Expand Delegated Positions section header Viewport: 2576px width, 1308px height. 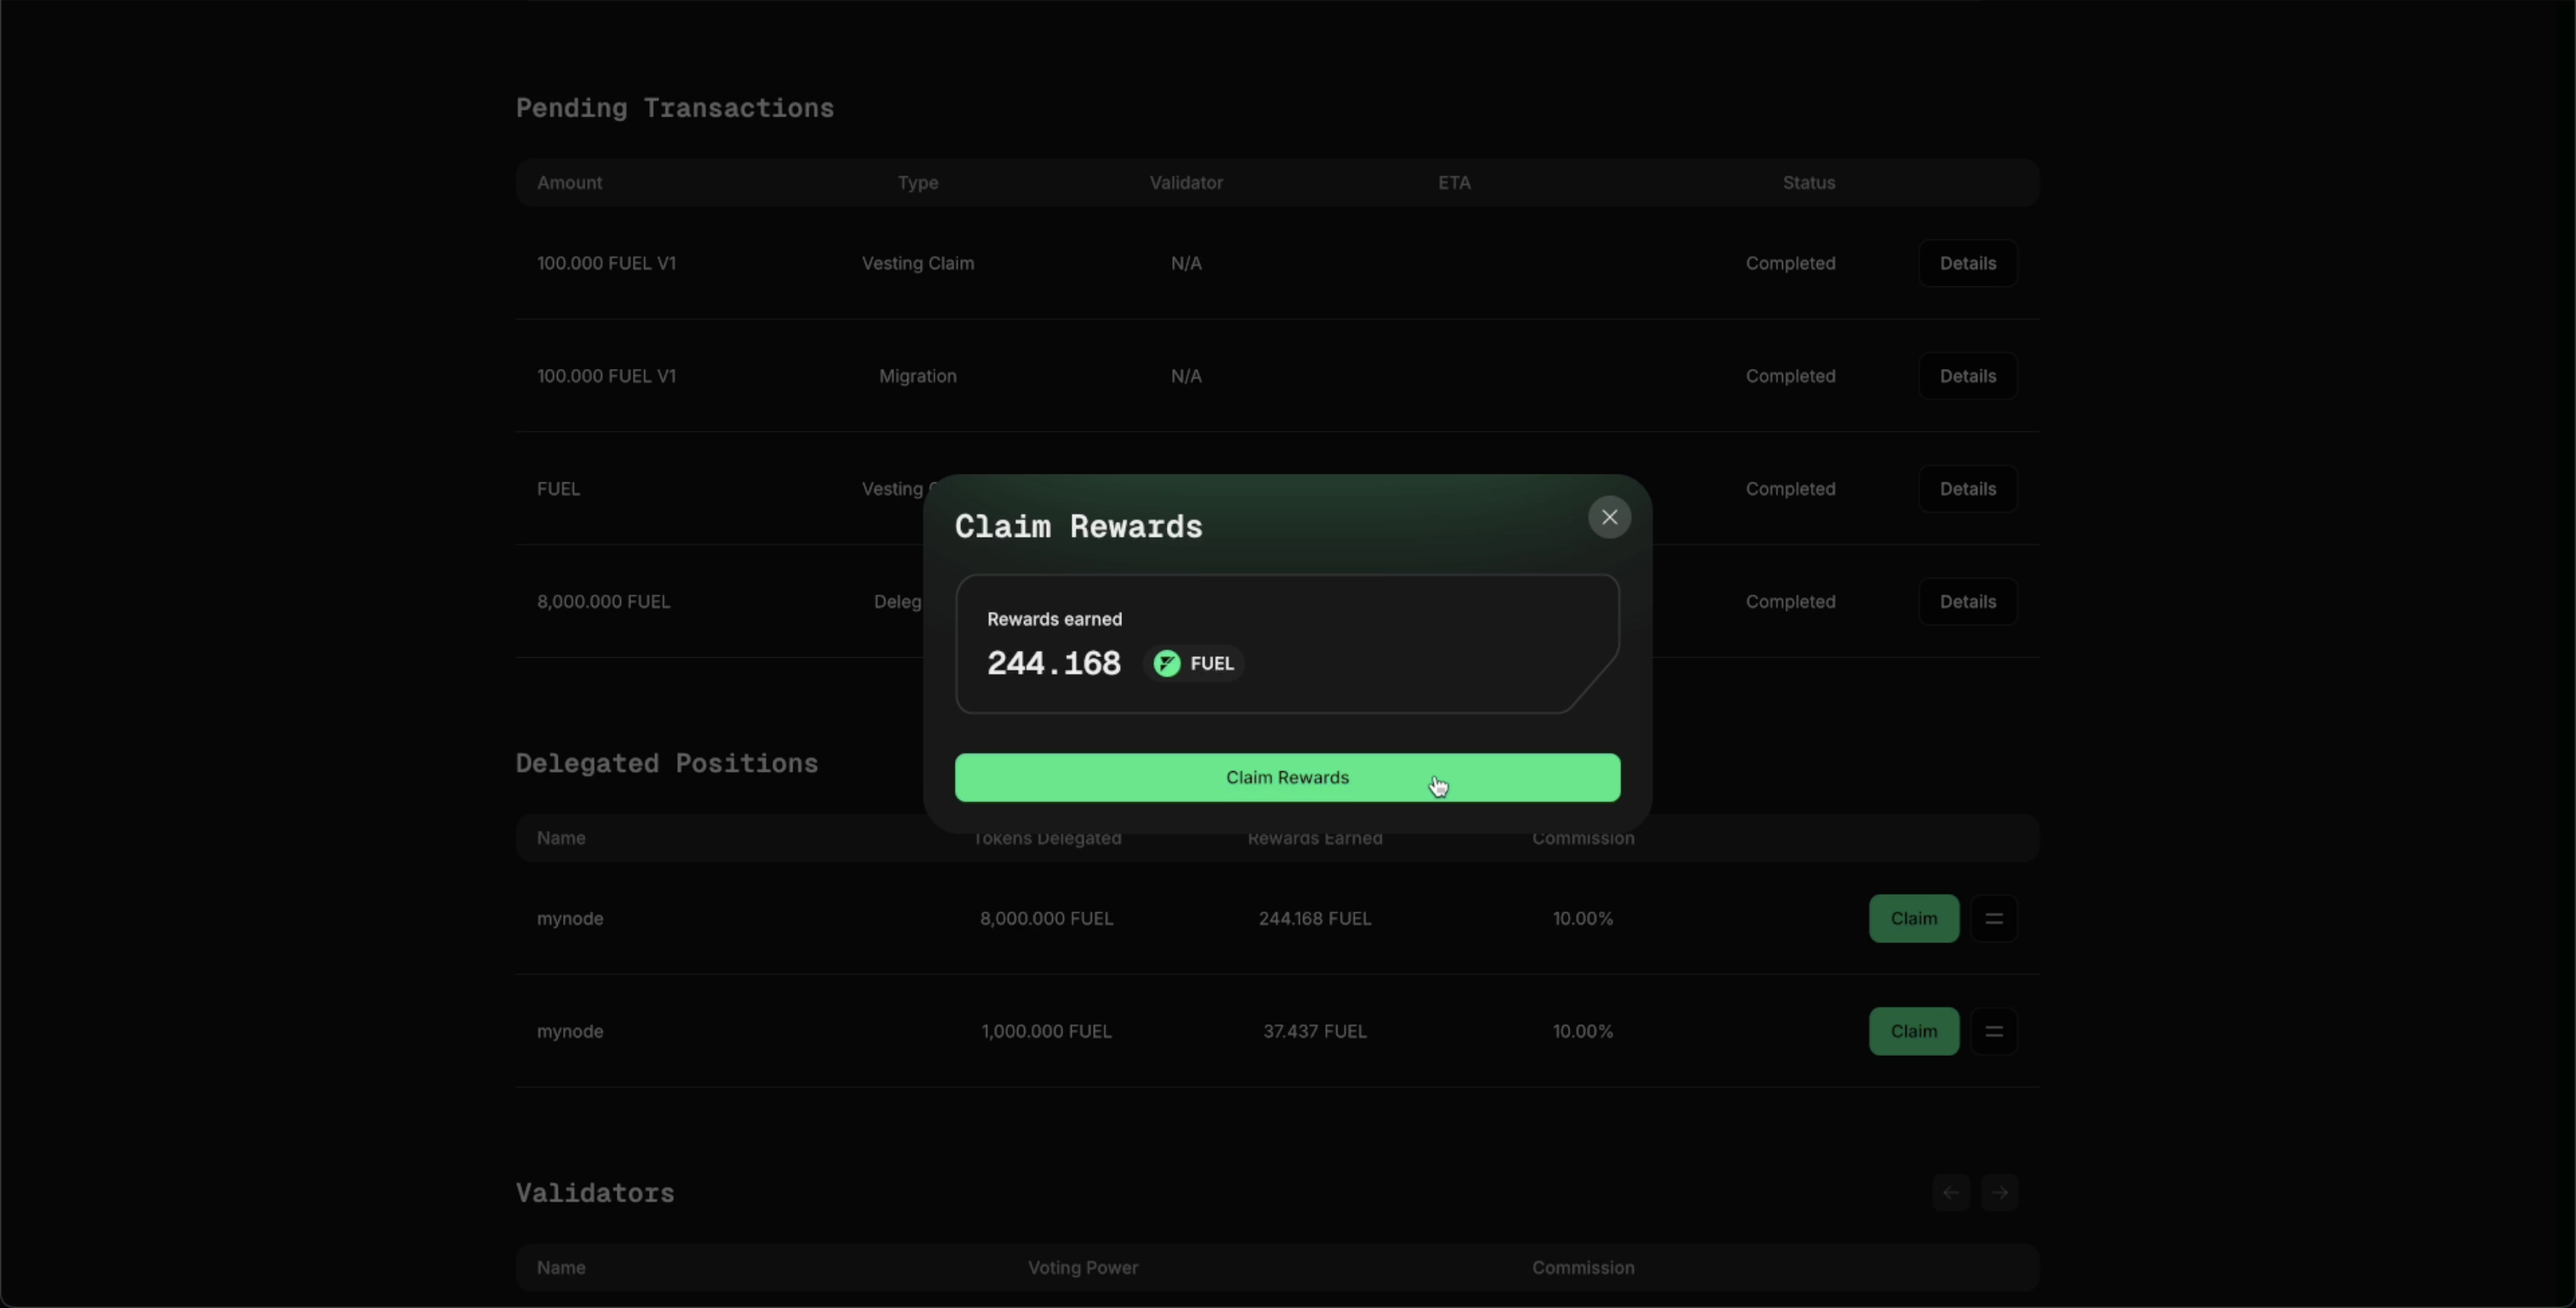click(x=667, y=764)
